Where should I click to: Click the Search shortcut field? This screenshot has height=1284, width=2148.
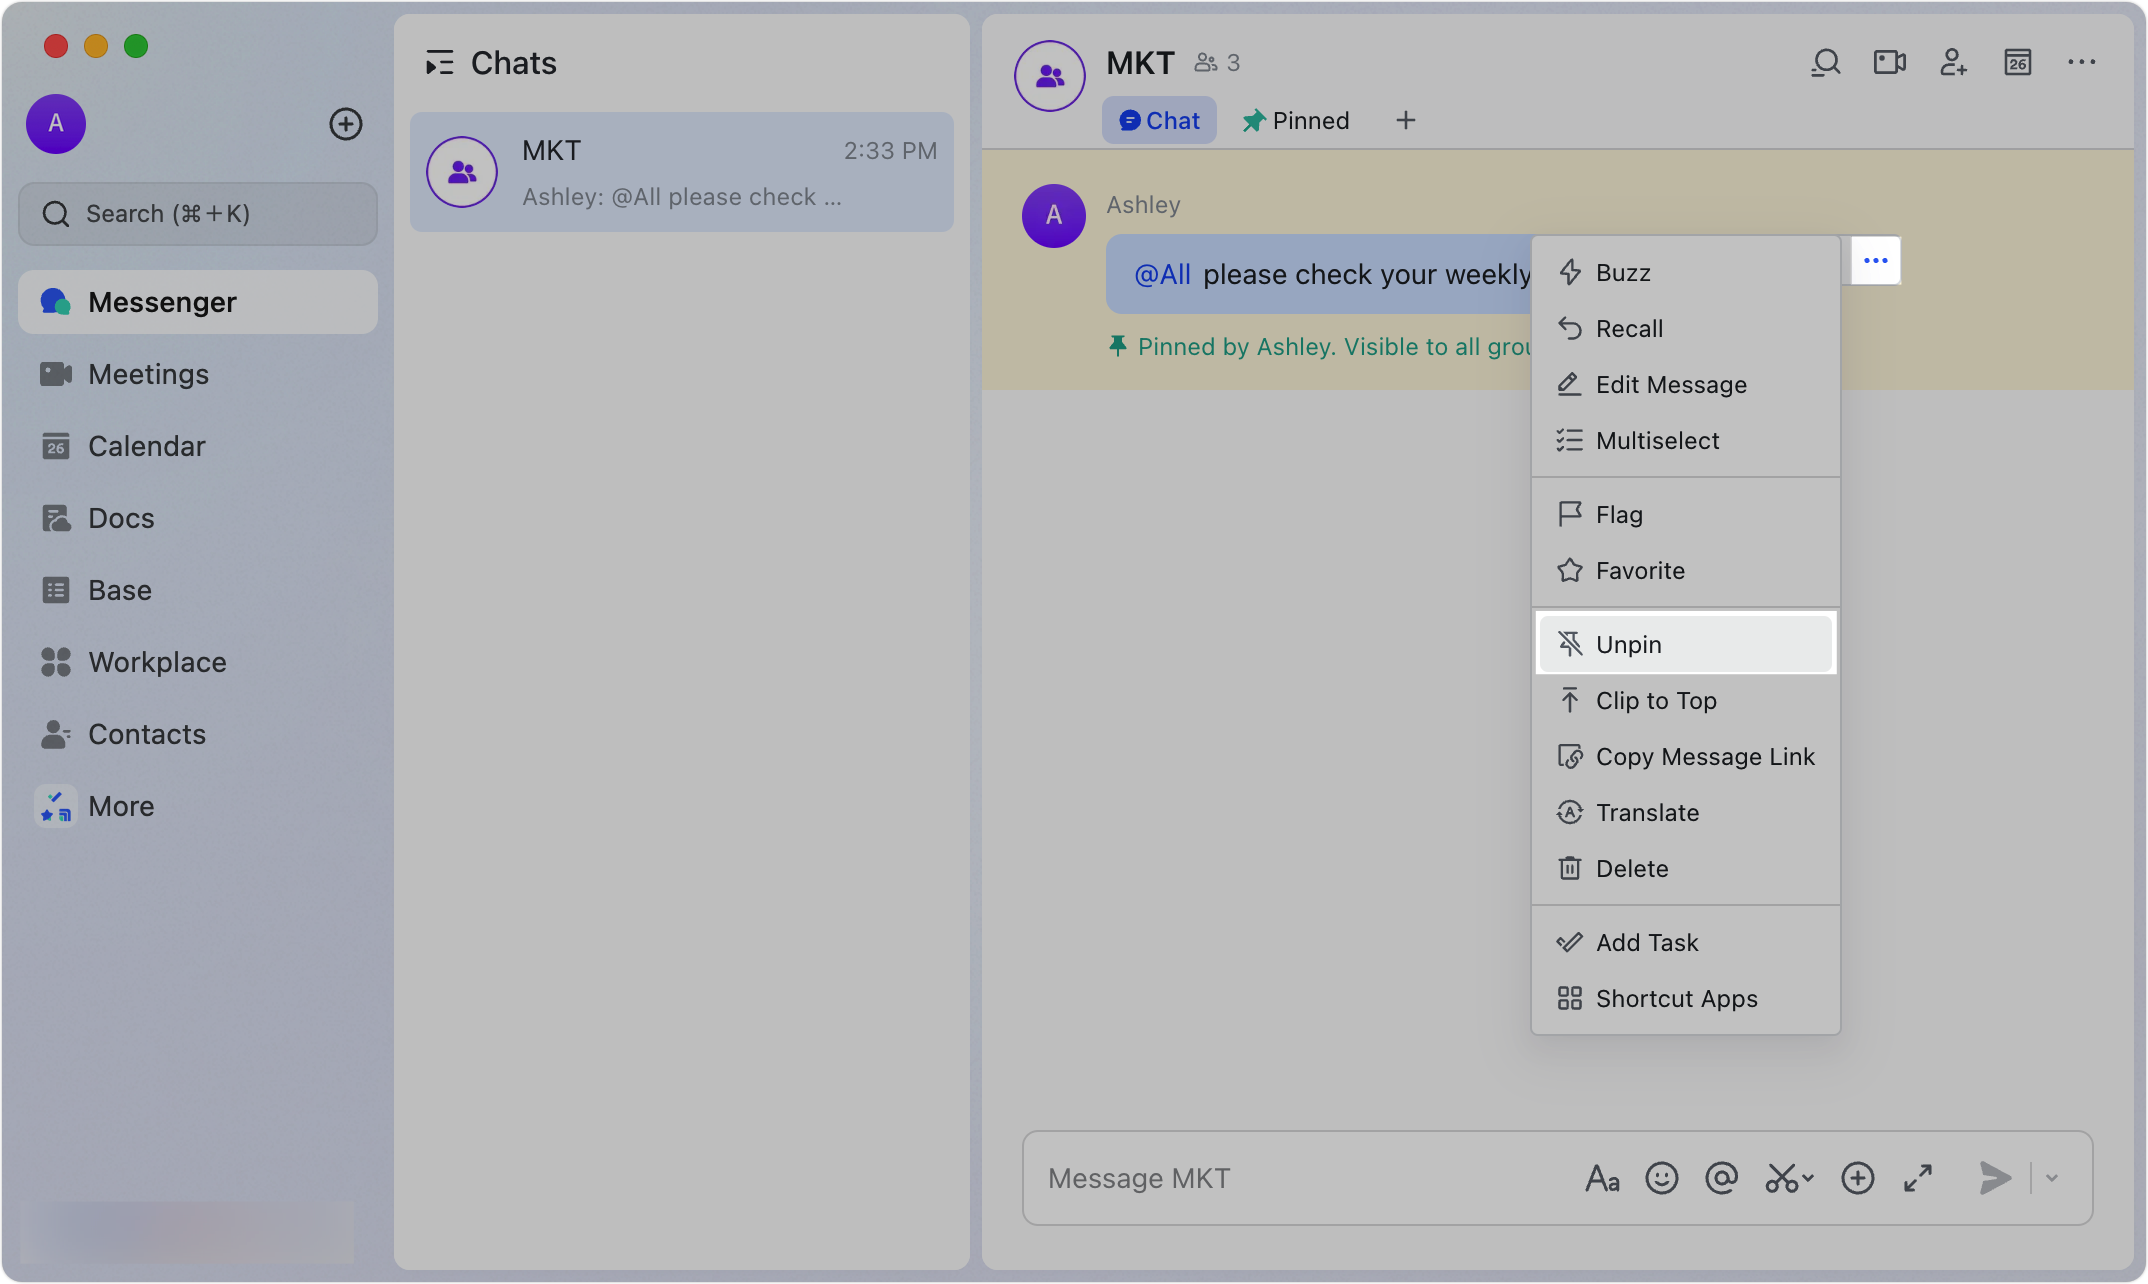coord(197,213)
